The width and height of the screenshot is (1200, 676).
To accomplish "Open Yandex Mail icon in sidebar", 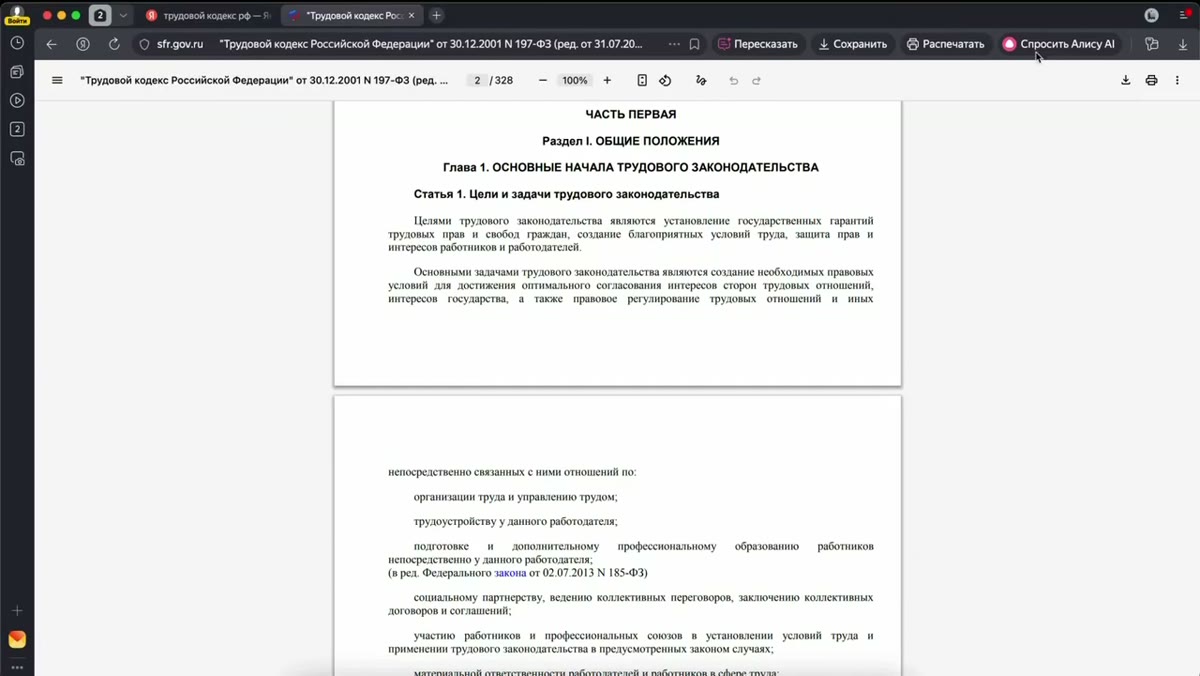I will point(17,639).
